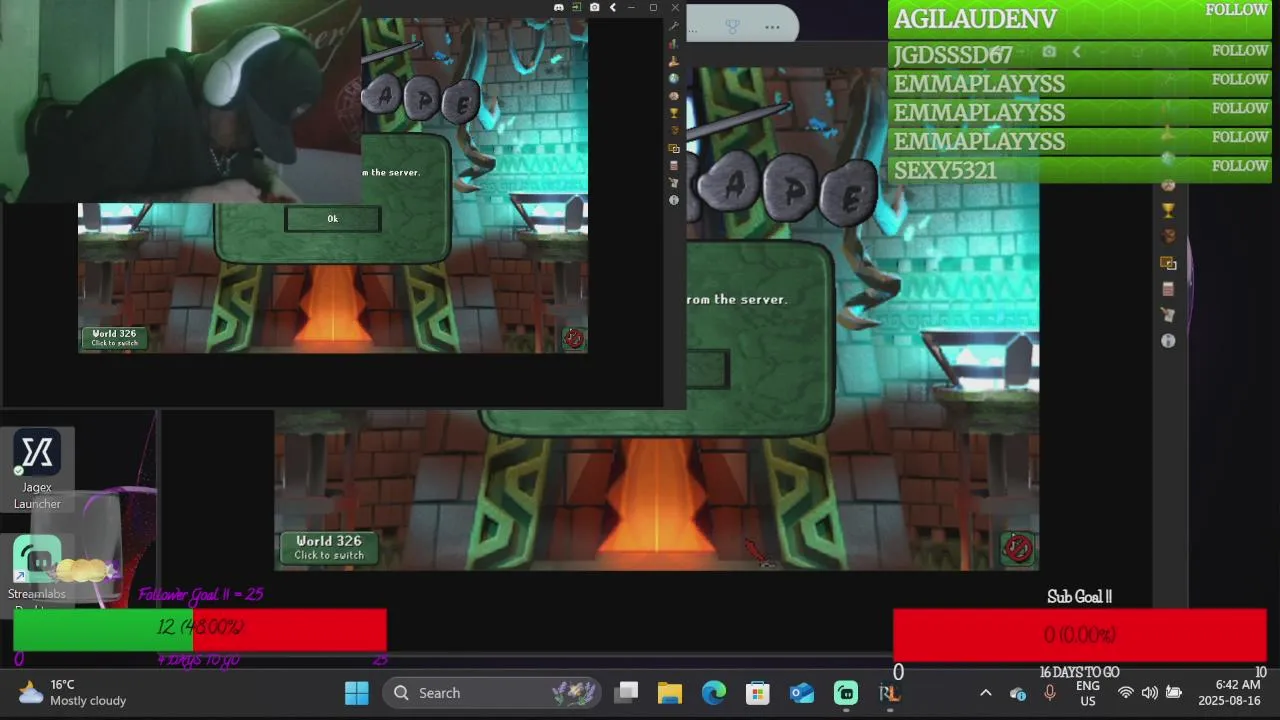Open Task View on taskbar
This screenshot has width=1280, height=720.
[627, 693]
